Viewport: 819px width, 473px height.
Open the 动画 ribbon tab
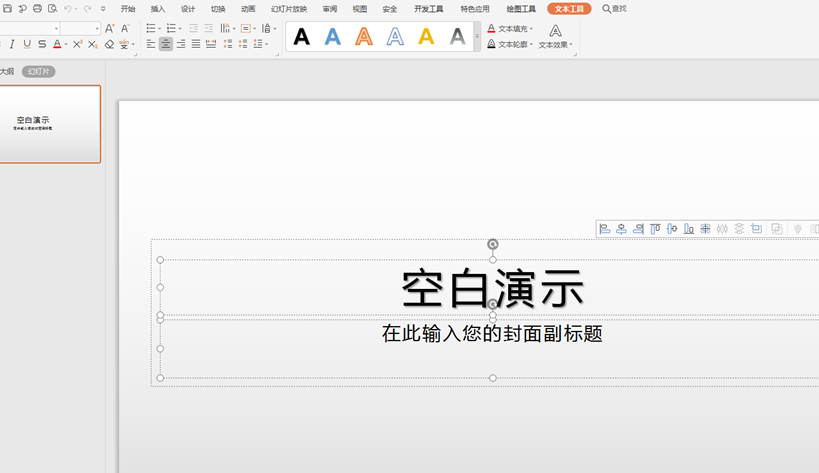248,9
